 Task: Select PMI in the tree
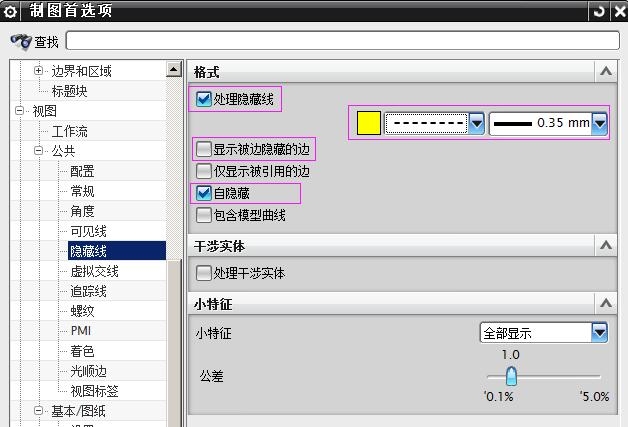[x=81, y=331]
